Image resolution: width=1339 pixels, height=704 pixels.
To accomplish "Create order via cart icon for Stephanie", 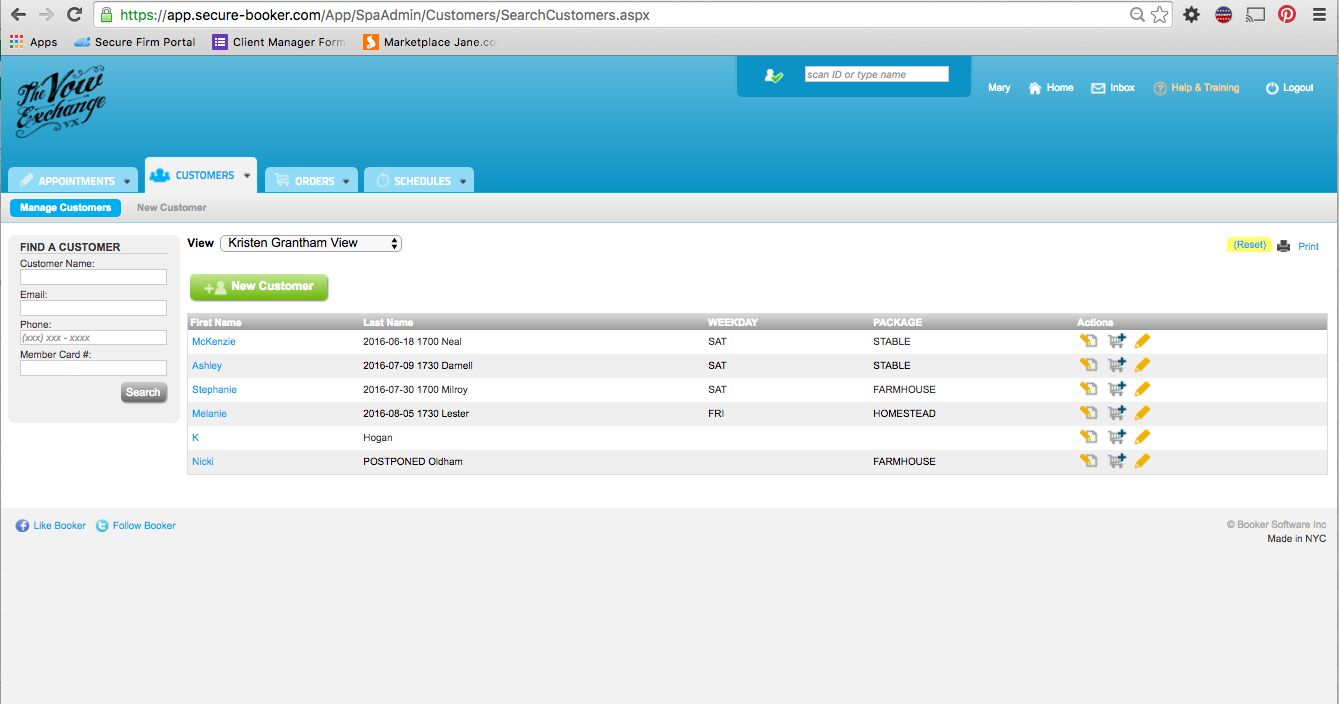I will [x=1116, y=389].
